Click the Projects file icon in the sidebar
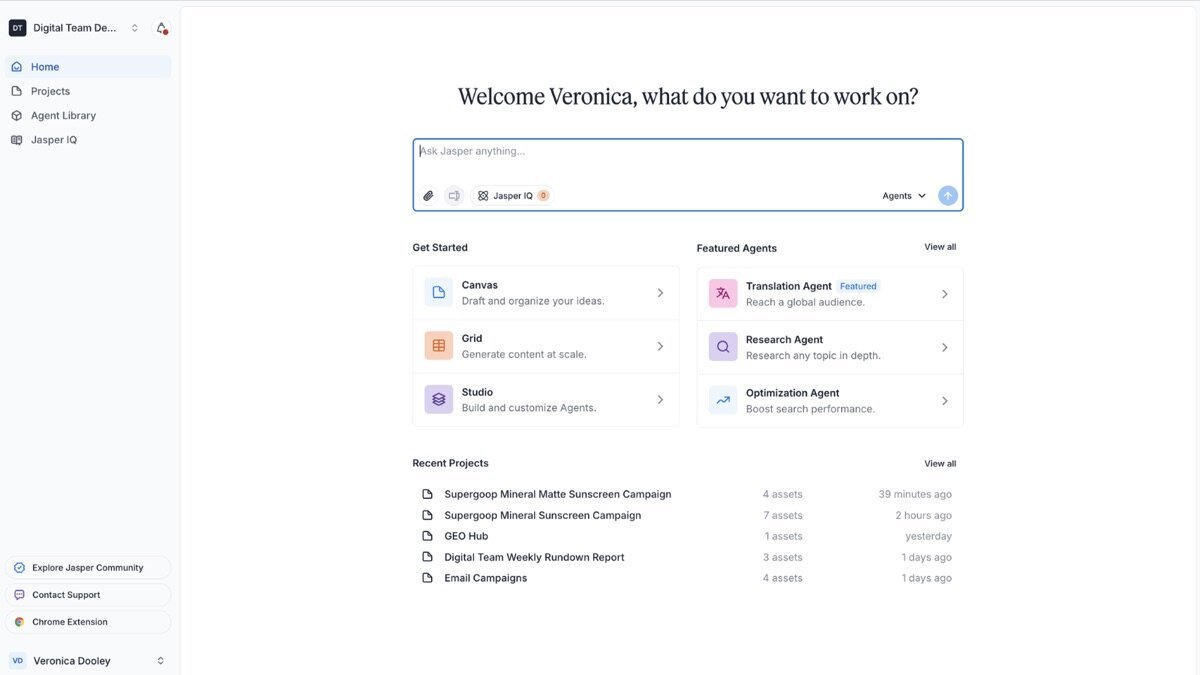 click(17, 91)
